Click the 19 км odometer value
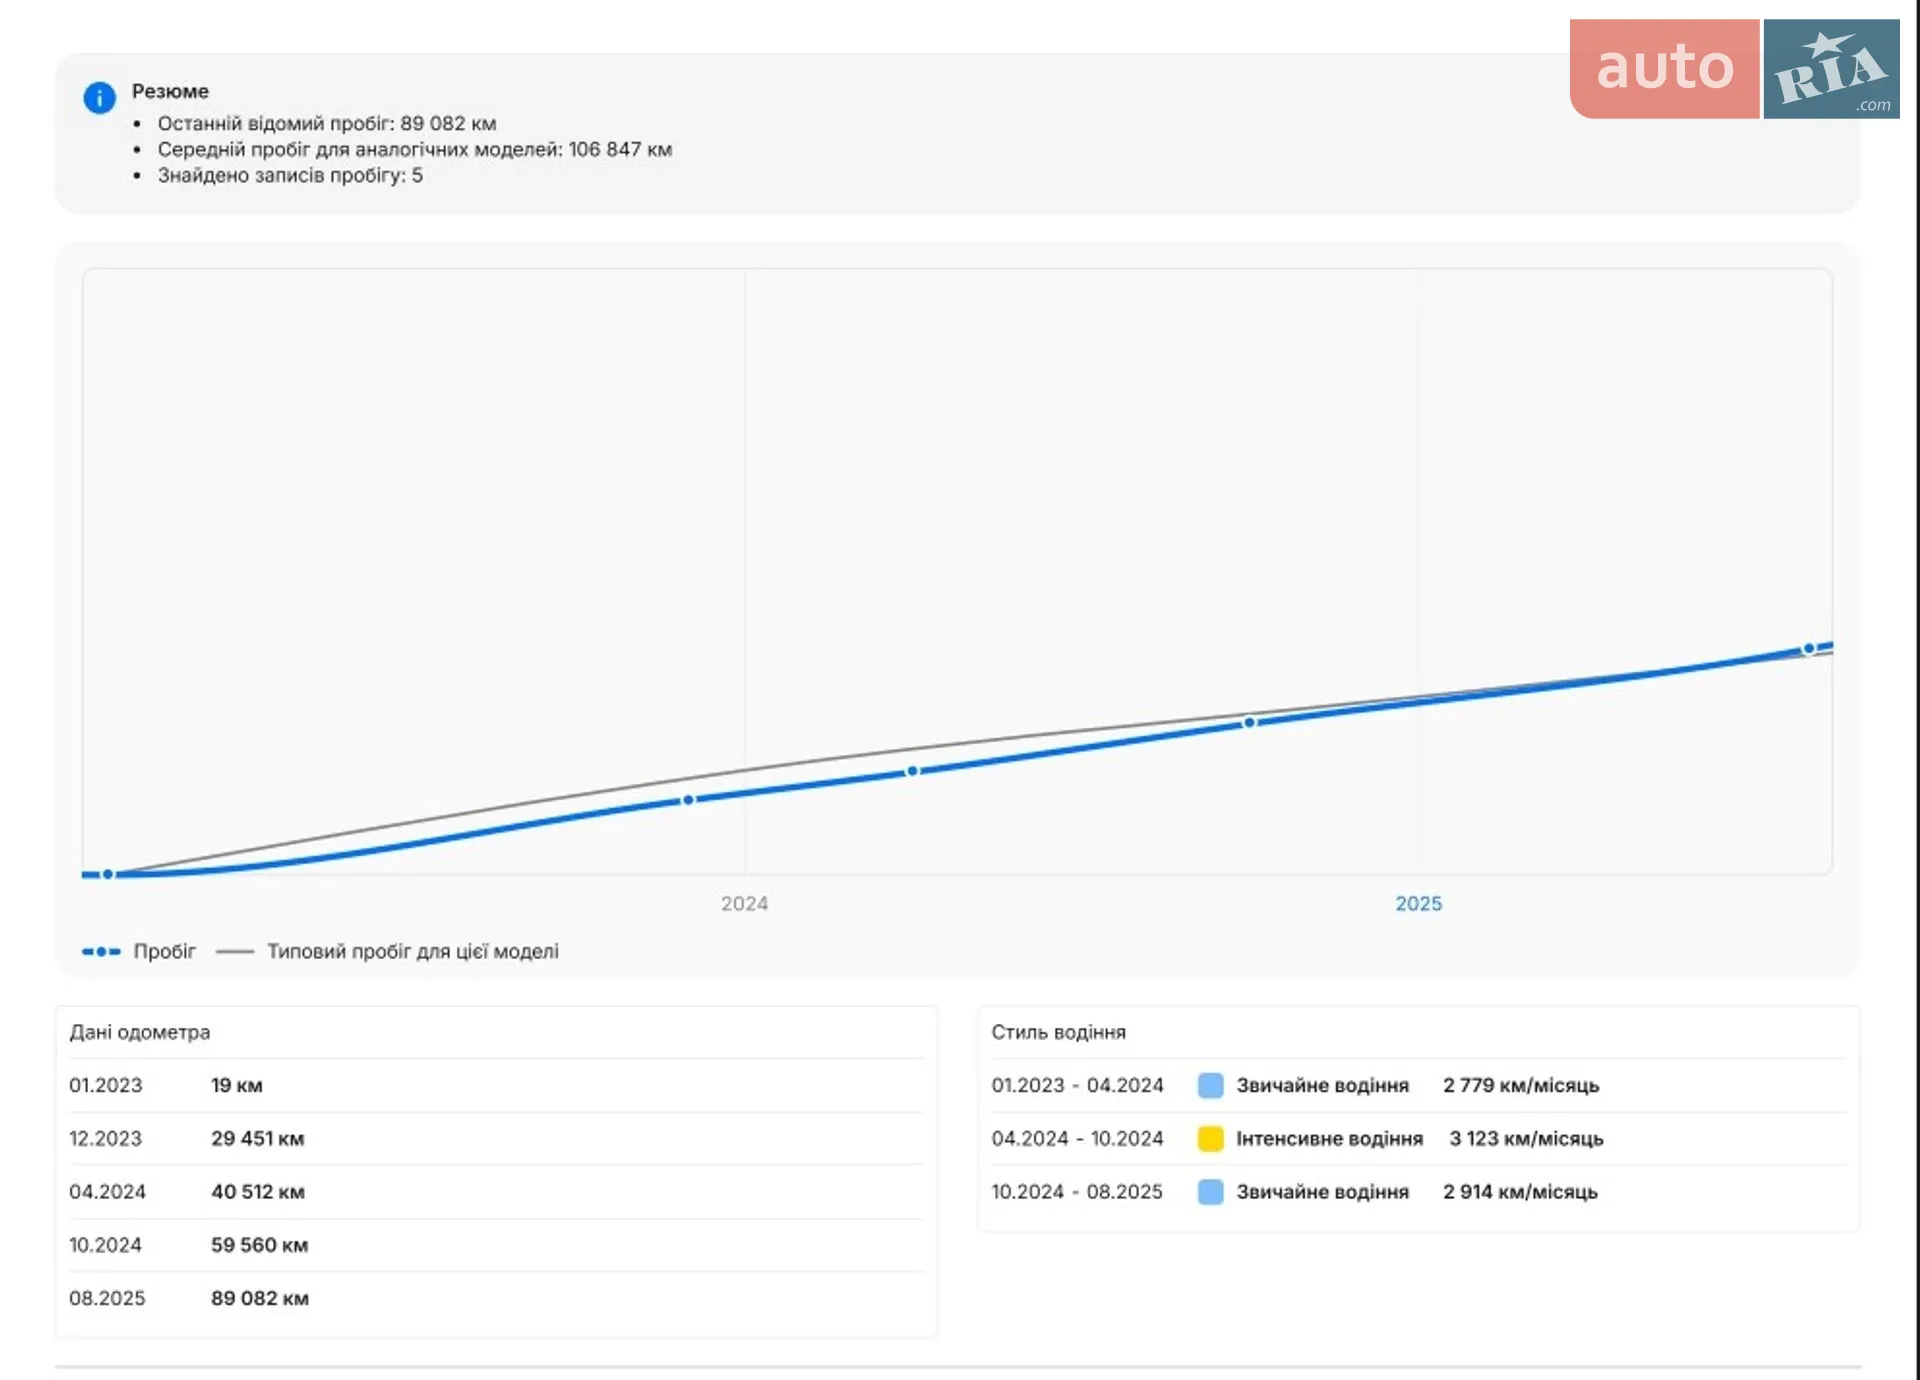Screen dimensions: 1920x1380 point(237,1085)
